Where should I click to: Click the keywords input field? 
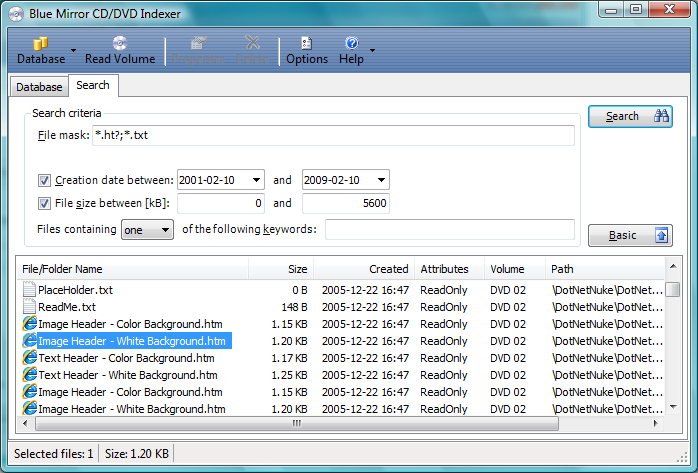450,230
